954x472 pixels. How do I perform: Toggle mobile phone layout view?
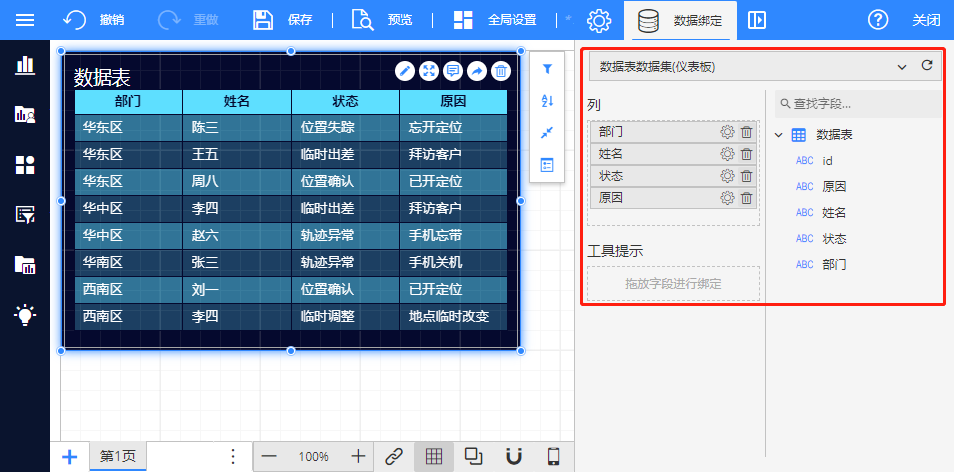[x=553, y=456]
